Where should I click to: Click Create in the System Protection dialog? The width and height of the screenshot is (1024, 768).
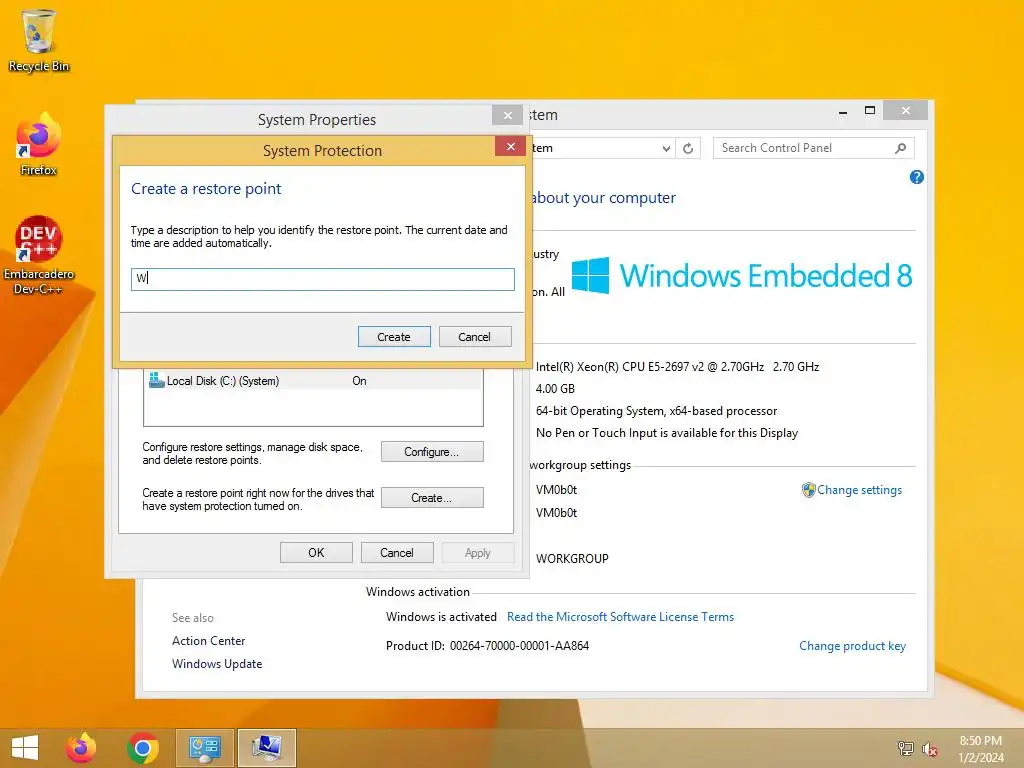point(394,337)
